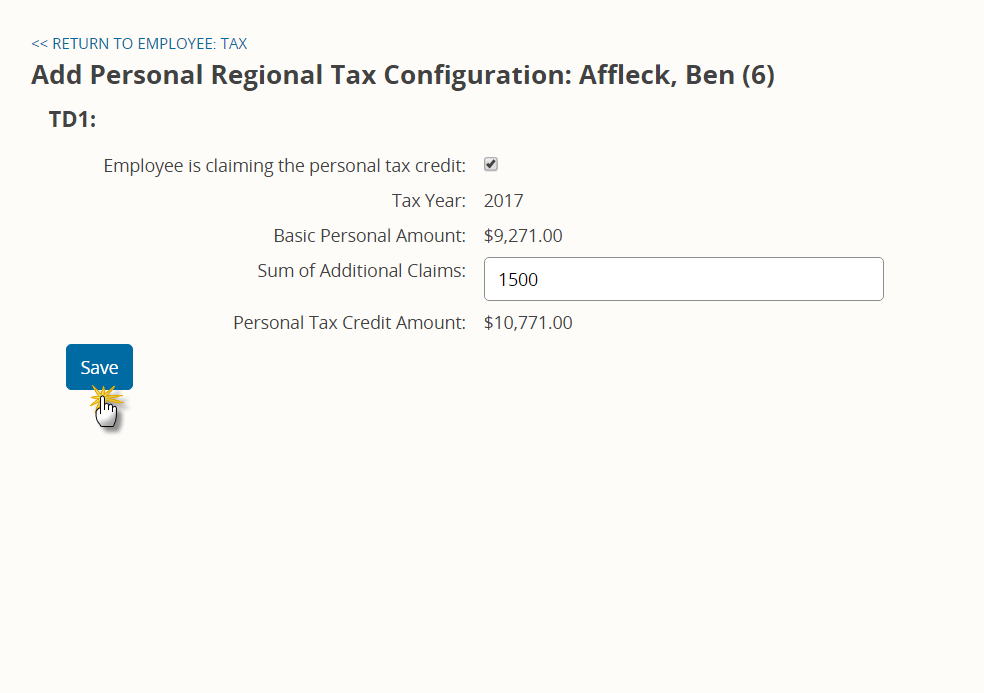The image size is (984, 693).
Task: Place cursor after 1500 in claims box
Action: (539, 279)
